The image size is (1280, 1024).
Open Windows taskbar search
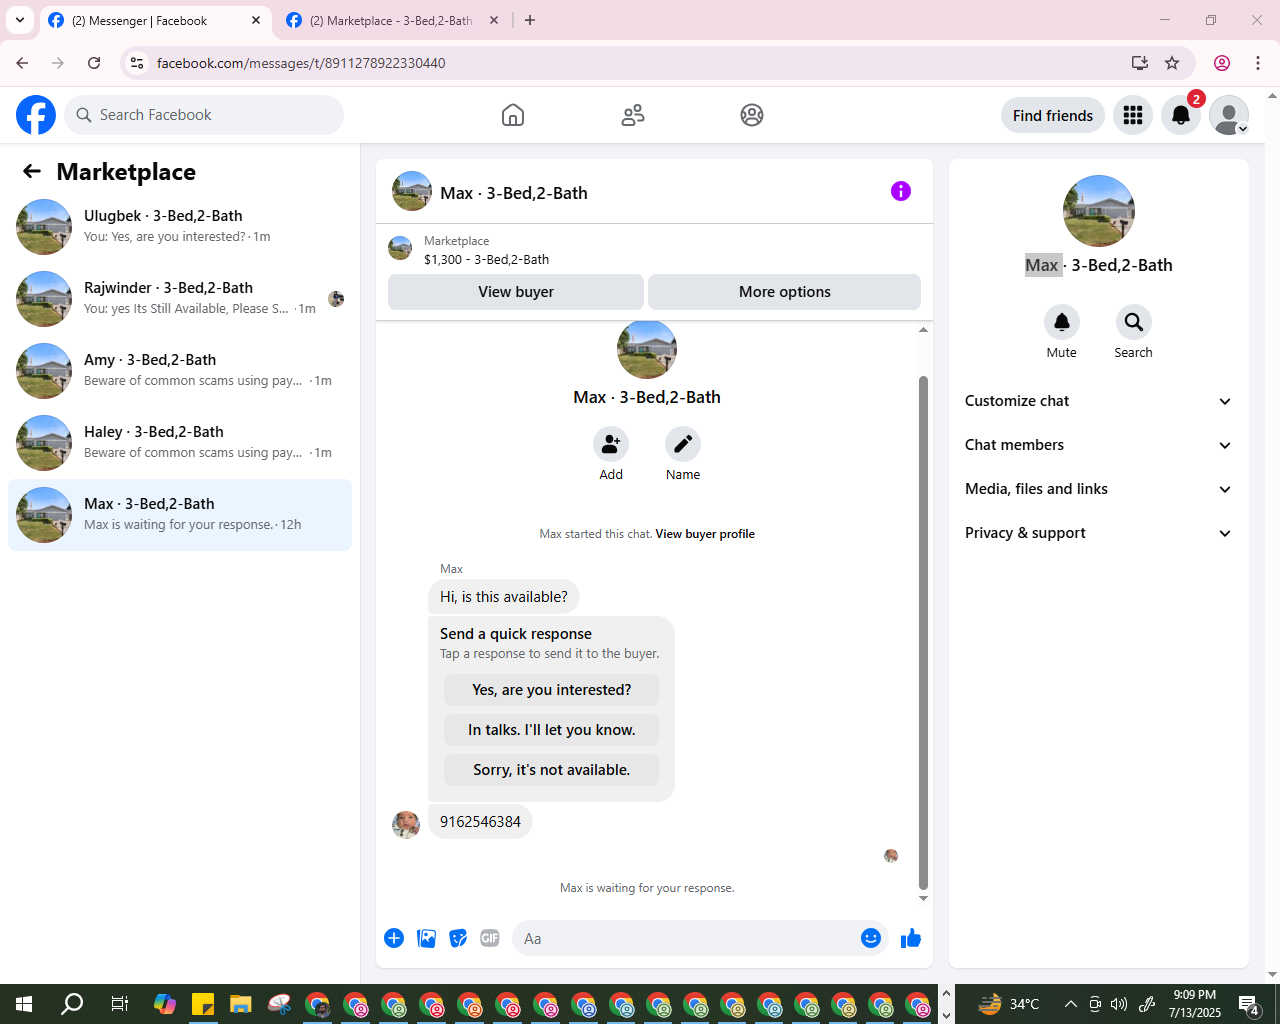click(72, 1004)
